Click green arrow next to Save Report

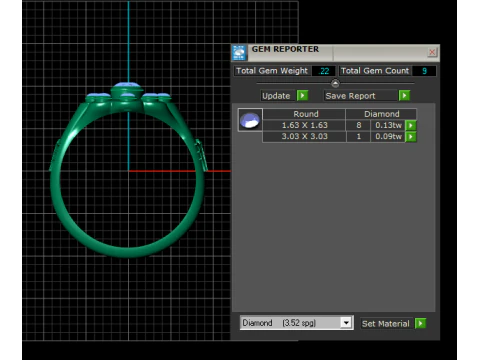[x=404, y=96]
